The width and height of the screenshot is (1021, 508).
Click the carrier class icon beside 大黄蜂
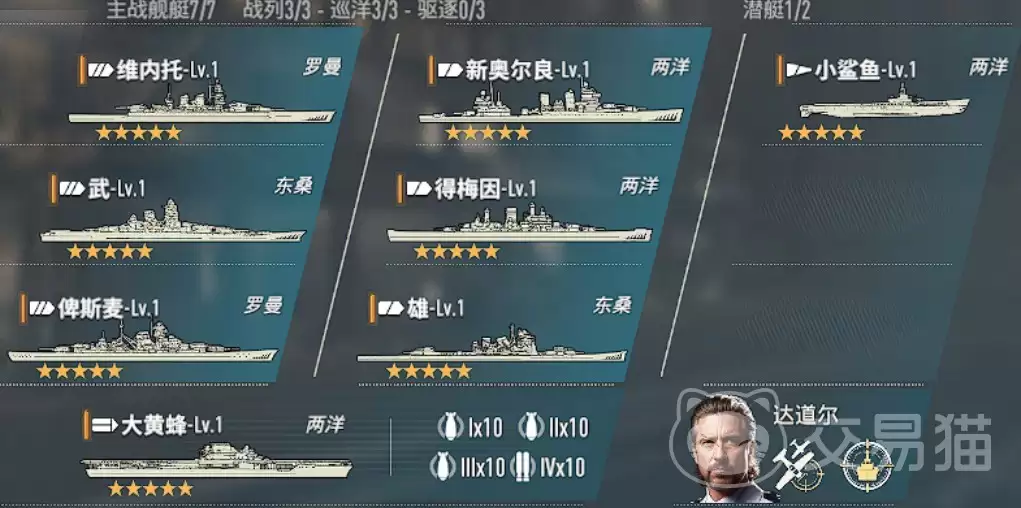coord(104,426)
